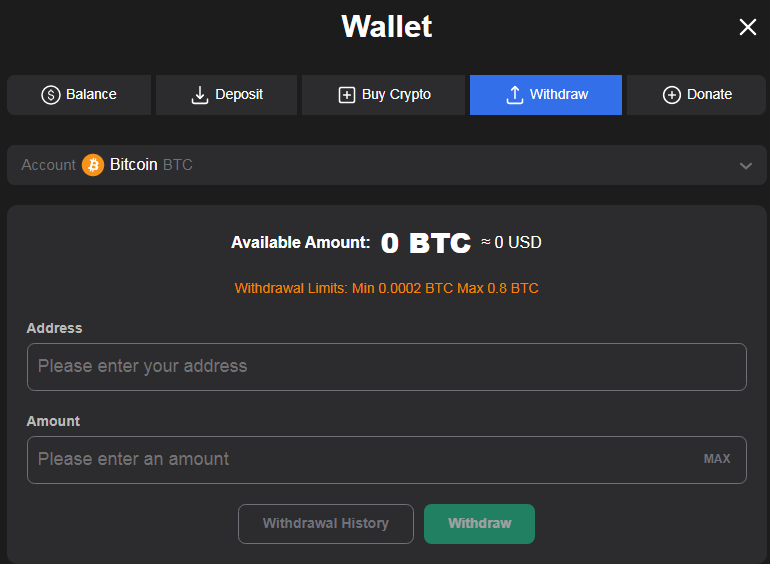Select the Withdraw tab label
The width and height of the screenshot is (770, 564).
[x=559, y=95]
